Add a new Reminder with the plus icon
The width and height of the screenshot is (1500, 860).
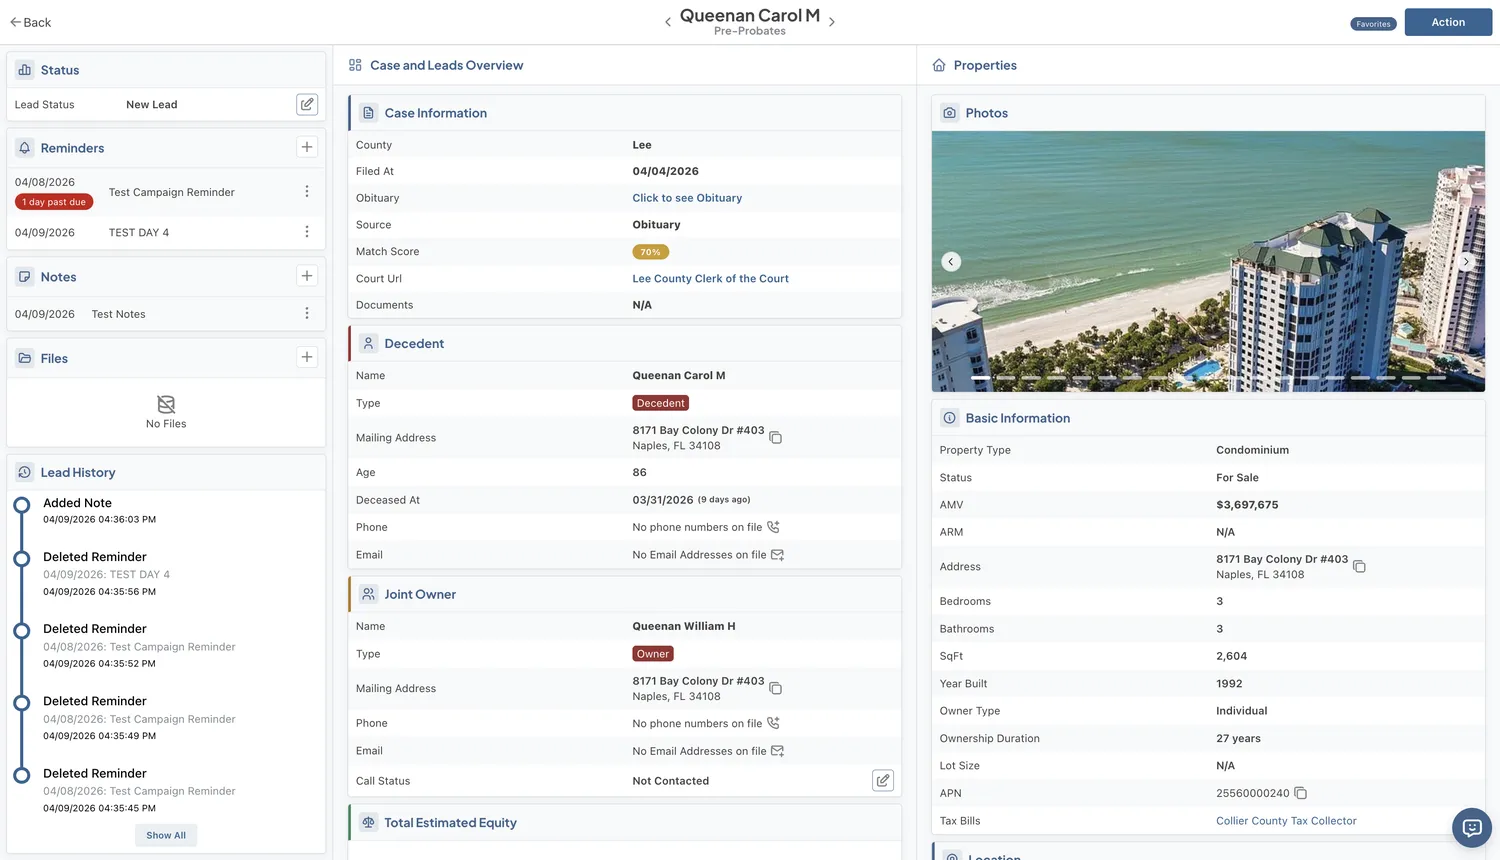point(307,147)
